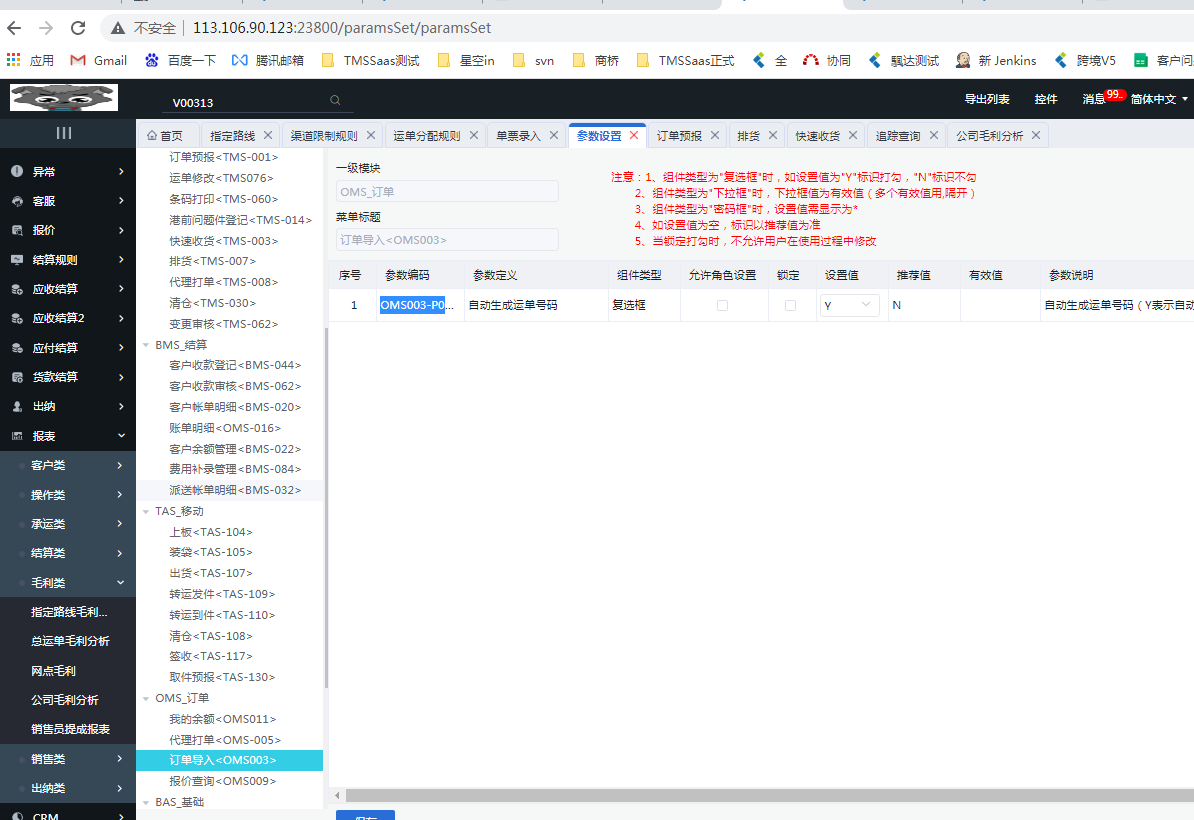Collapse the 报表 sidebar menu

coord(68,436)
